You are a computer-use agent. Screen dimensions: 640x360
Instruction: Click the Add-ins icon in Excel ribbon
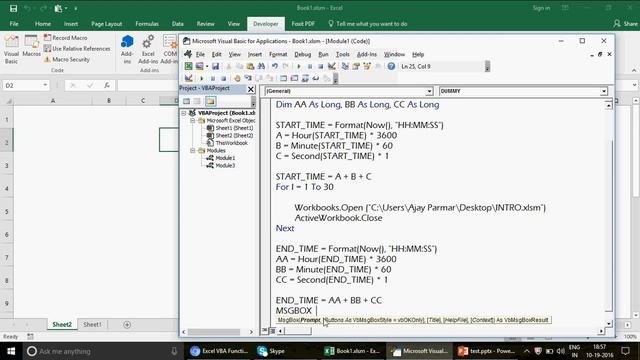[x=127, y=49]
